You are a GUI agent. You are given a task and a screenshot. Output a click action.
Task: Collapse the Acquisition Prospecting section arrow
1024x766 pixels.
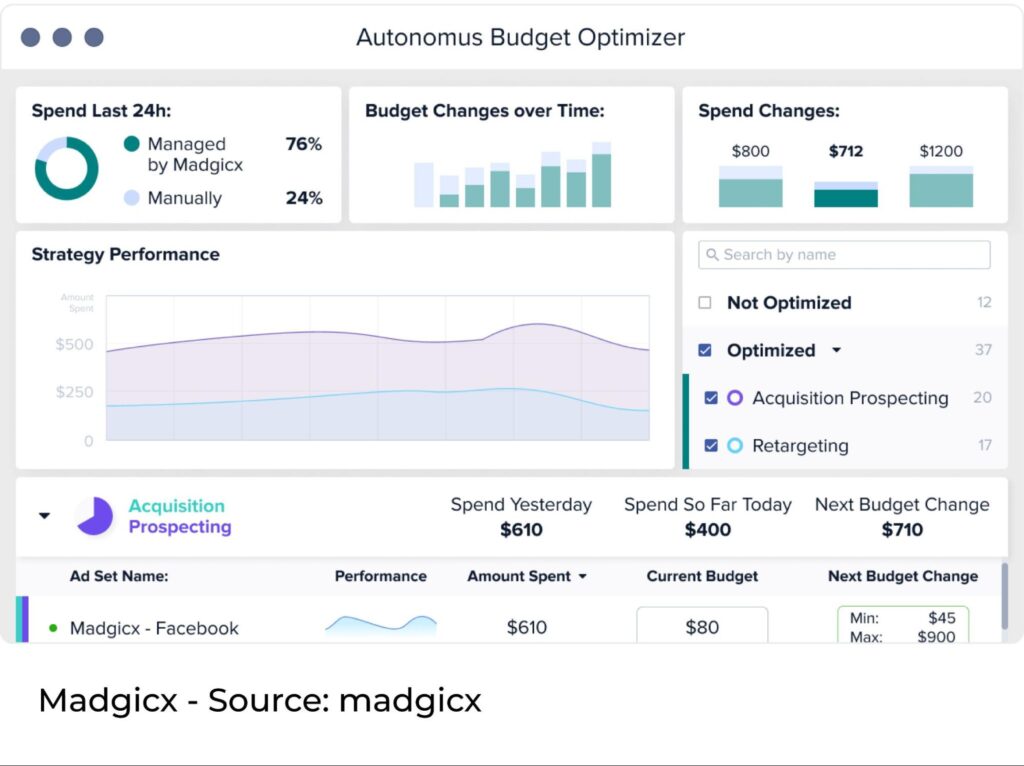tap(44, 516)
